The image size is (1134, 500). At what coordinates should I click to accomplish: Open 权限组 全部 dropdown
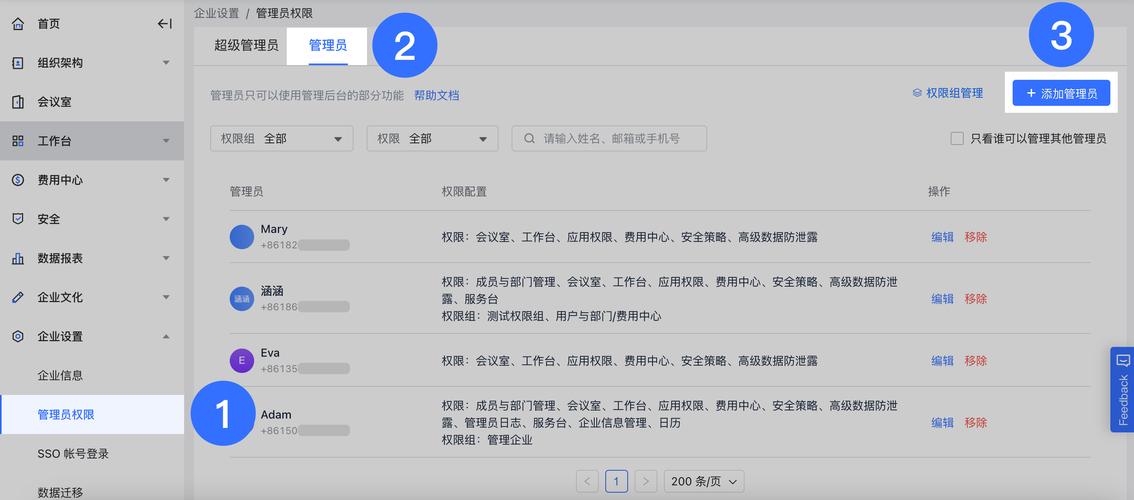pos(281,138)
